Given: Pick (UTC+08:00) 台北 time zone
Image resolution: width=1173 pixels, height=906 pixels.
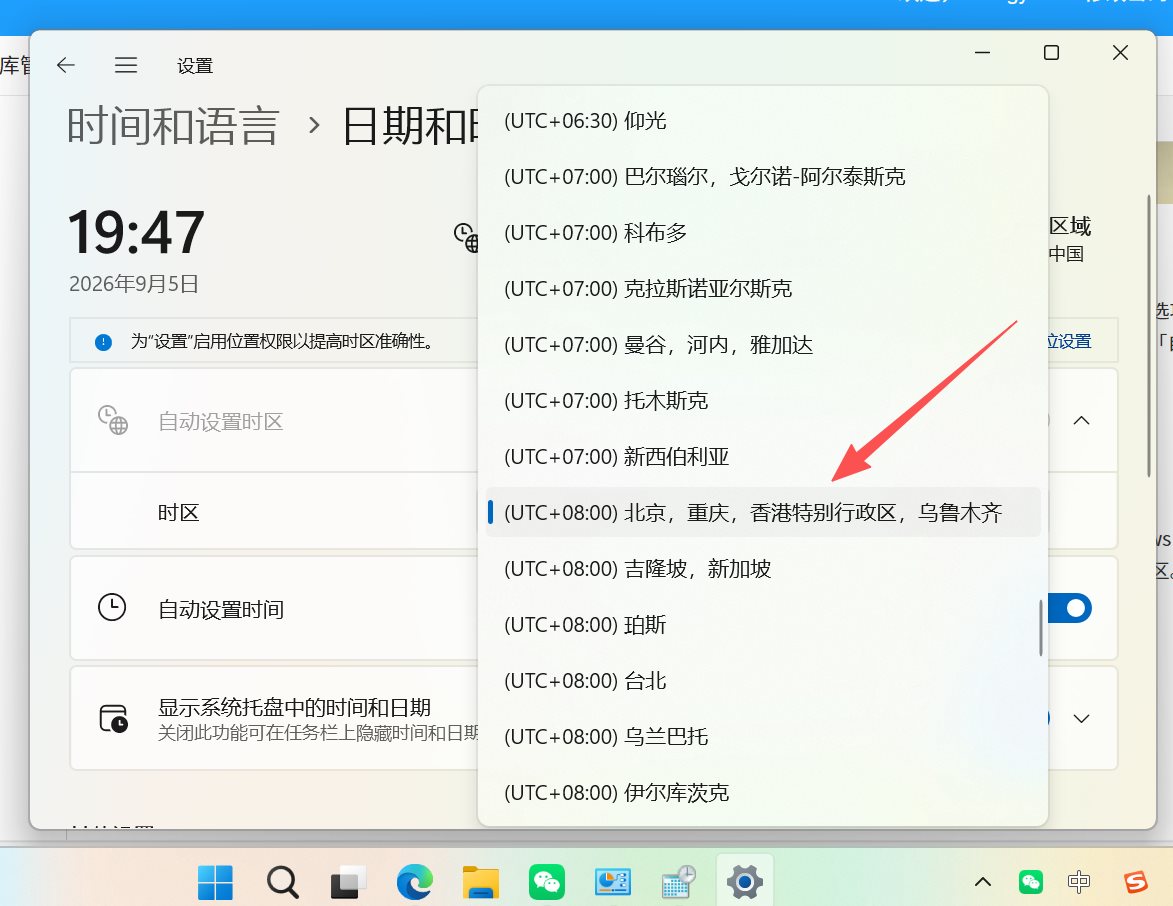Looking at the screenshot, I should (x=763, y=681).
